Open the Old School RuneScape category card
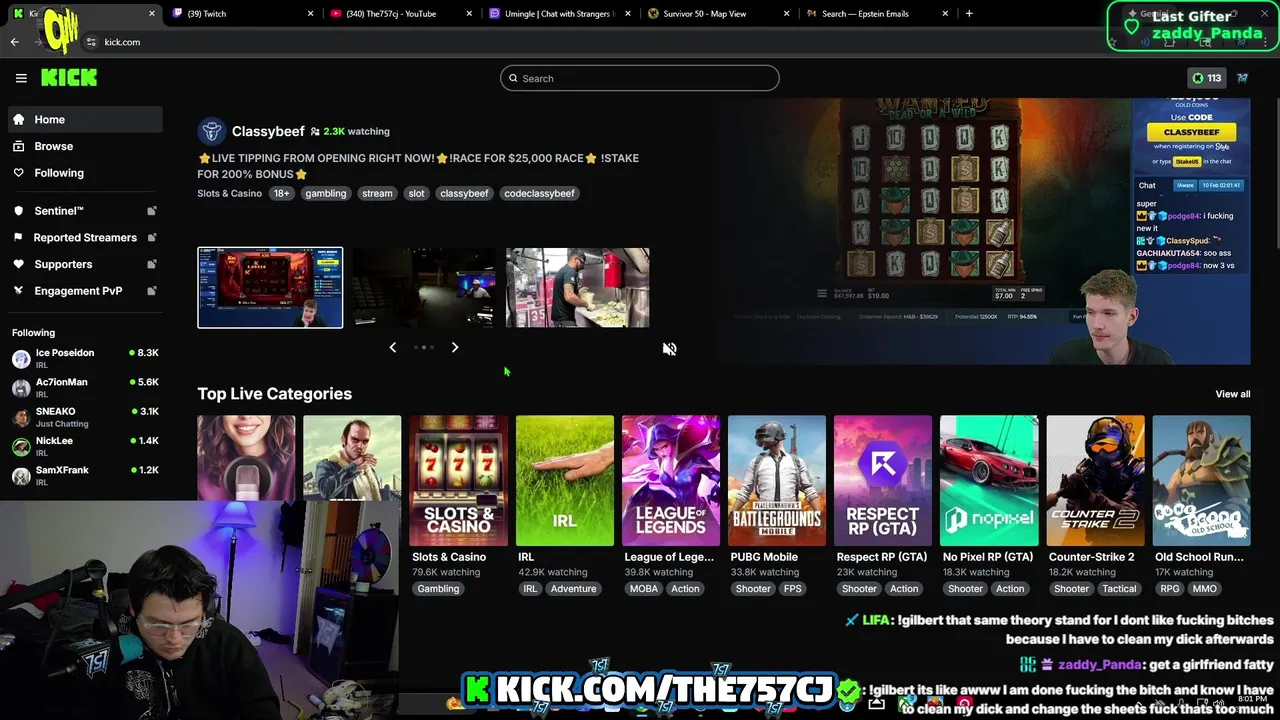This screenshot has height=720, width=1280. pos(1201,481)
